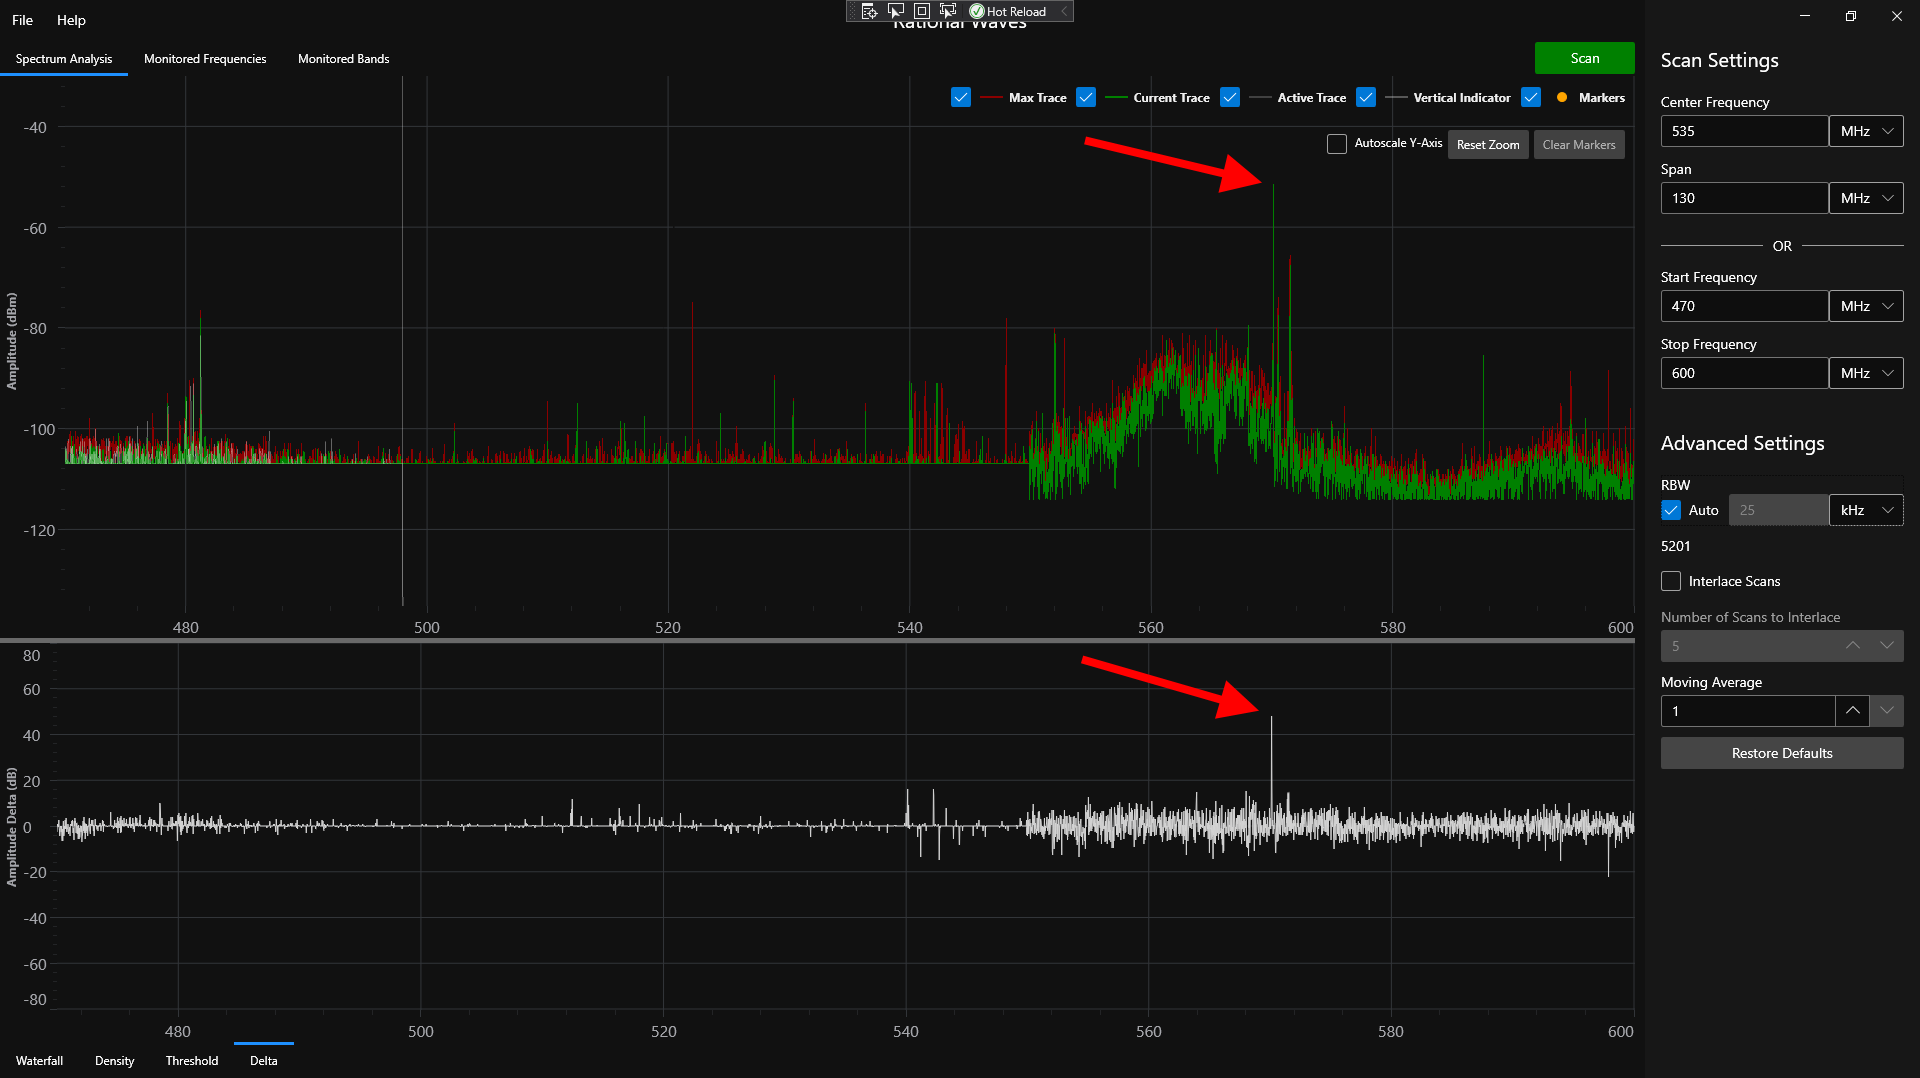Open the RBW kHz unit dropdown
The image size is (1920, 1078).
pyautogui.click(x=1866, y=510)
